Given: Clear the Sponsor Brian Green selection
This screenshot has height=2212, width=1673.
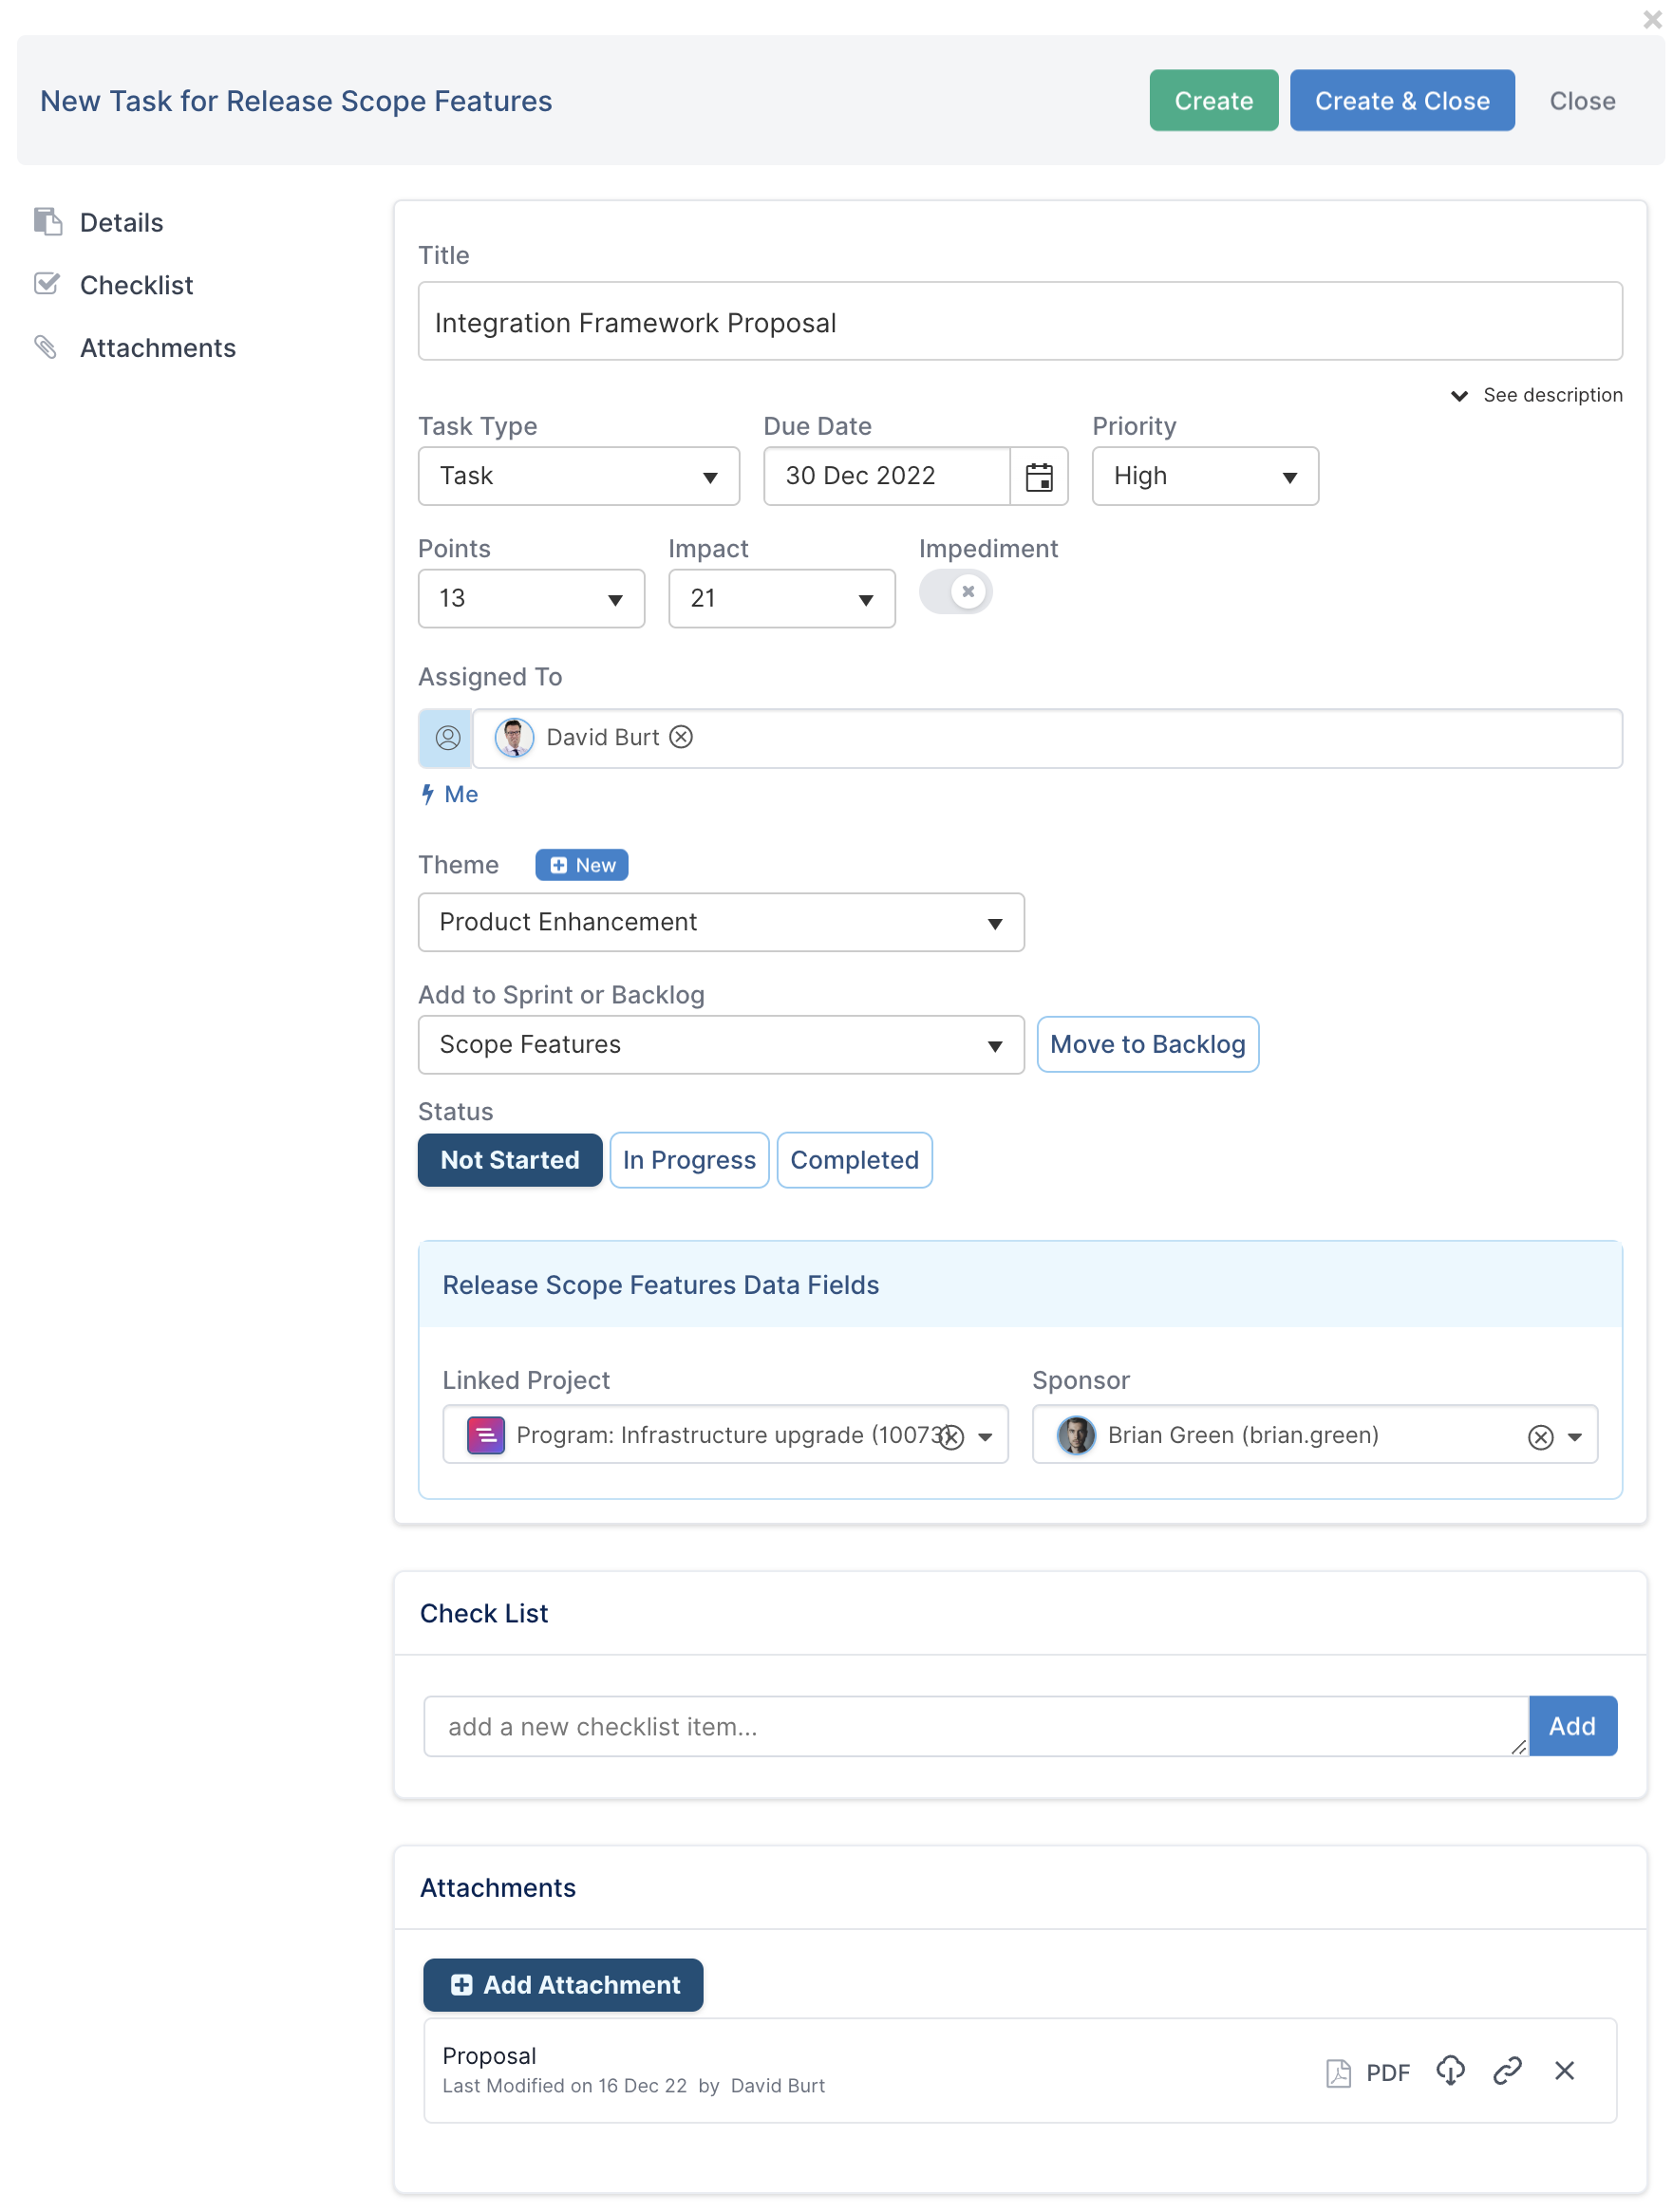Looking at the screenshot, I should 1540,1437.
